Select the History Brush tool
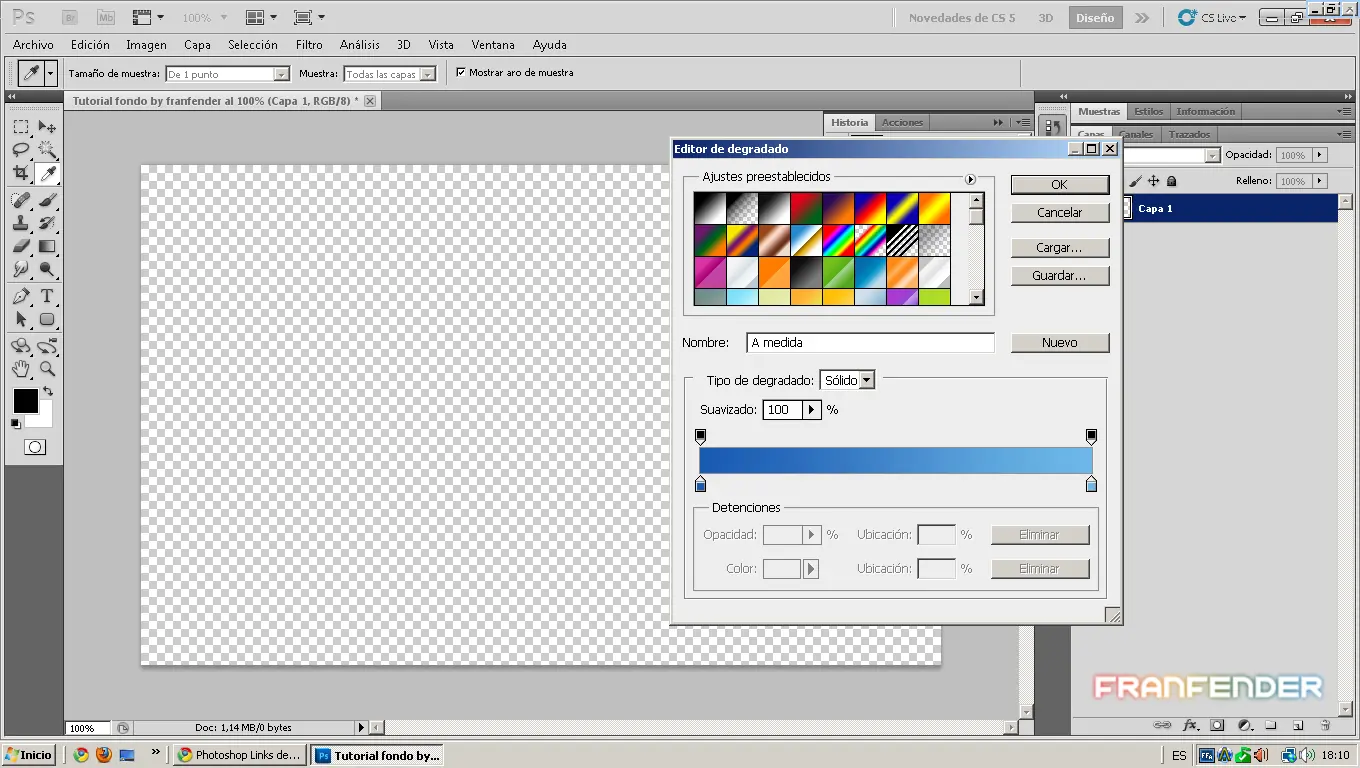 [x=47, y=223]
